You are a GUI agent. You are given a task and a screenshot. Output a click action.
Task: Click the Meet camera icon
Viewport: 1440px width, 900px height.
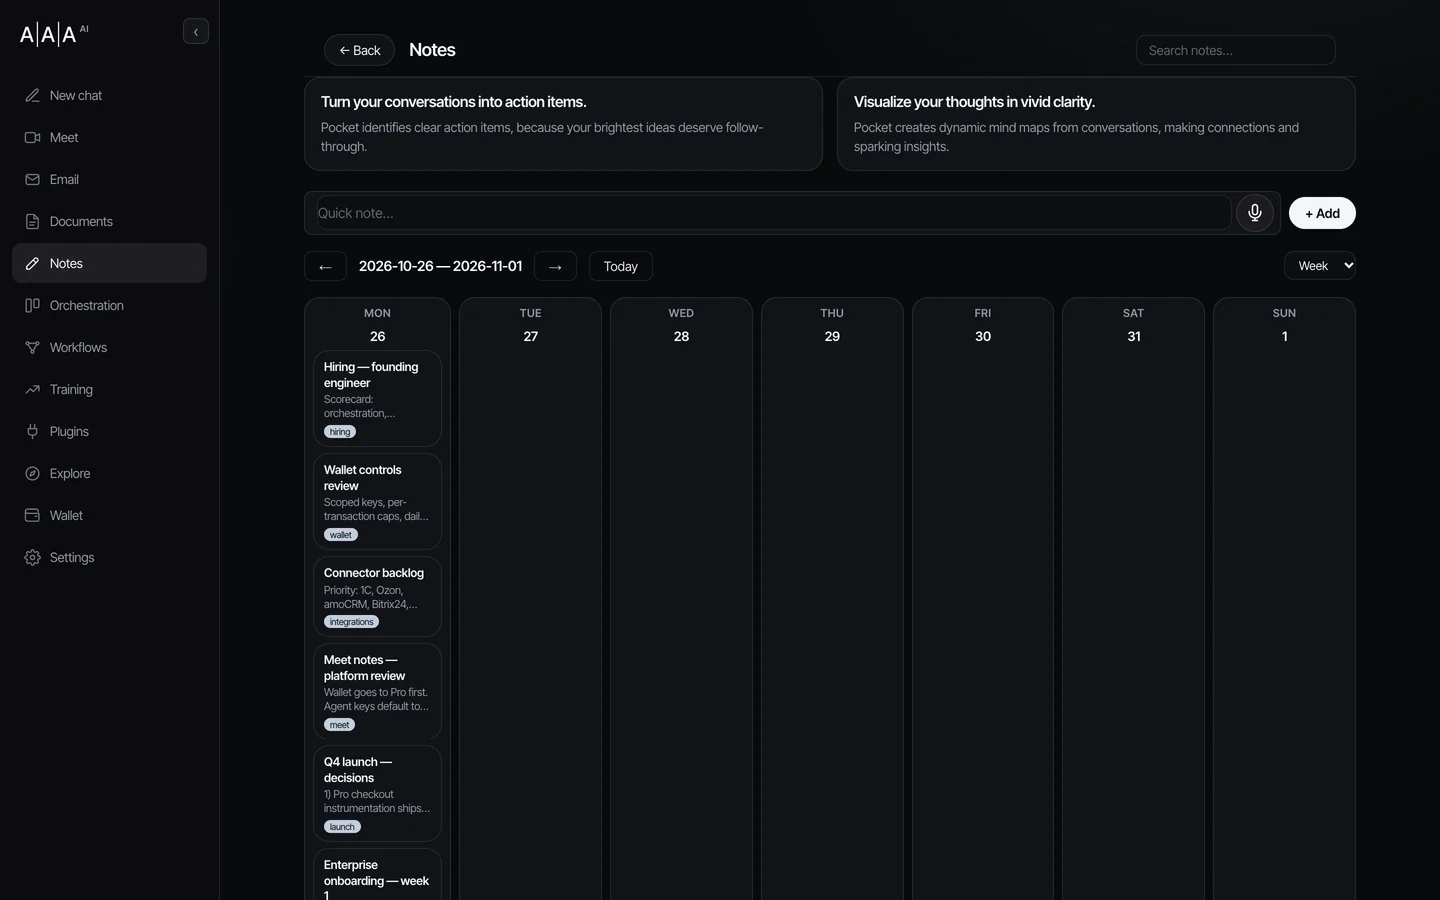point(32,138)
